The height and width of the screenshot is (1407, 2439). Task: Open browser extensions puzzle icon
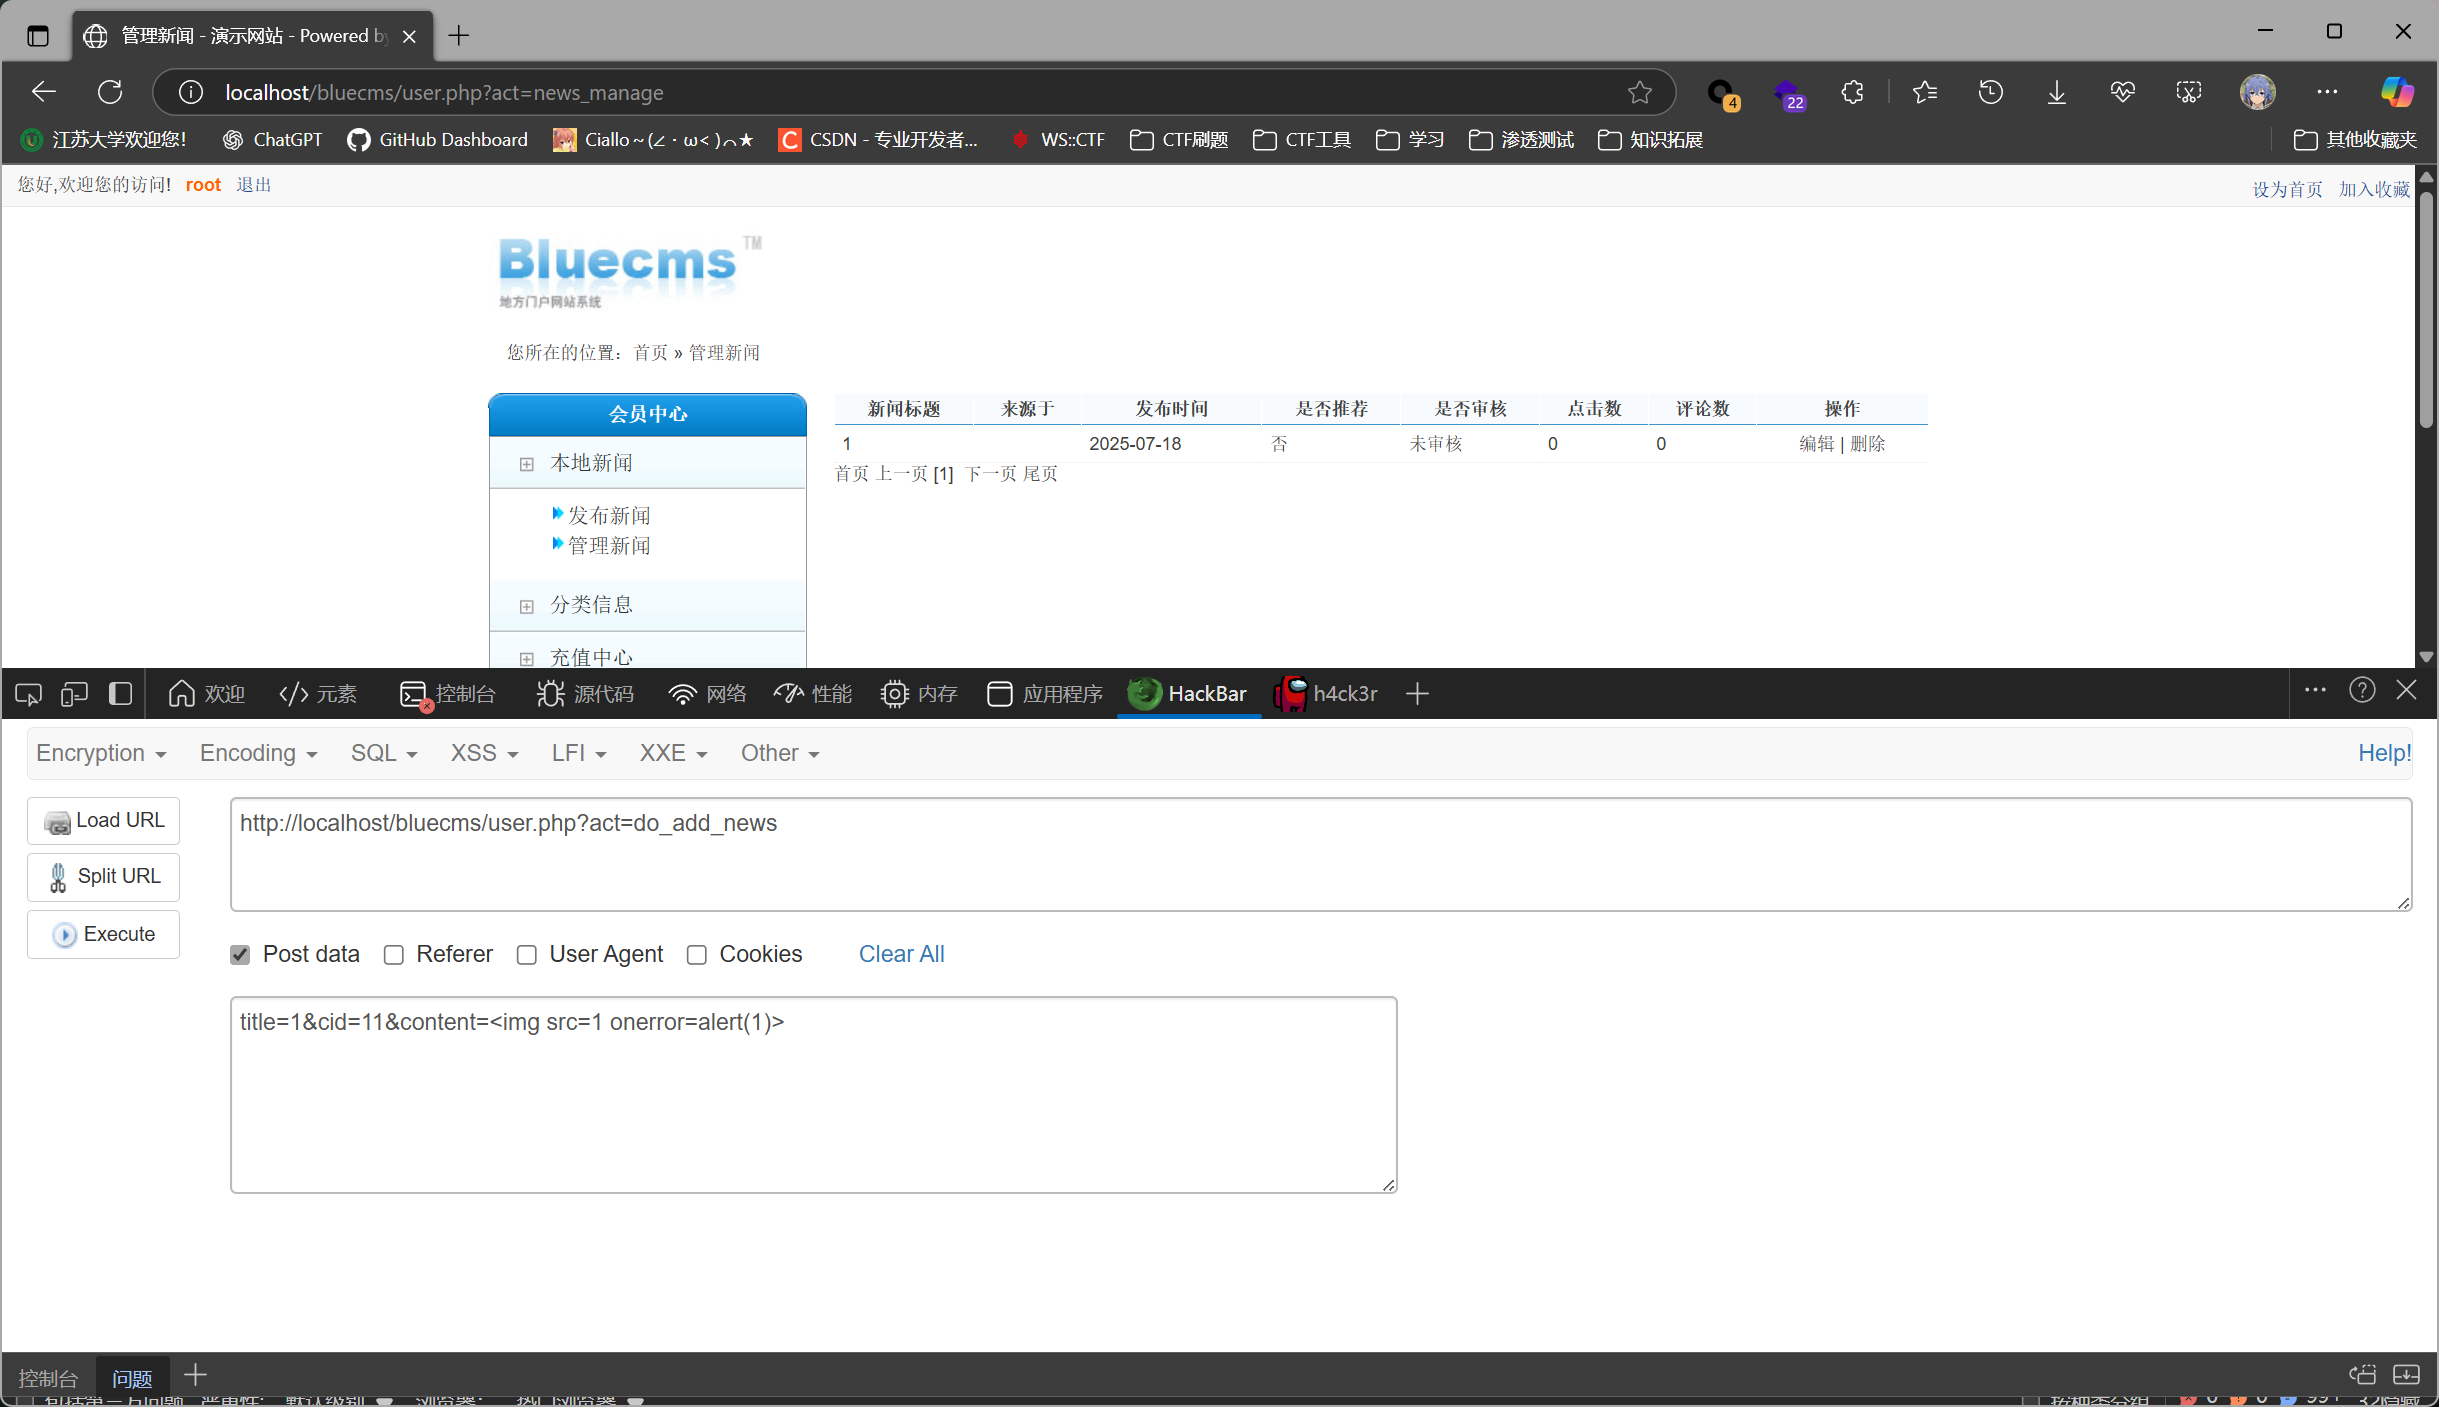tap(1852, 92)
